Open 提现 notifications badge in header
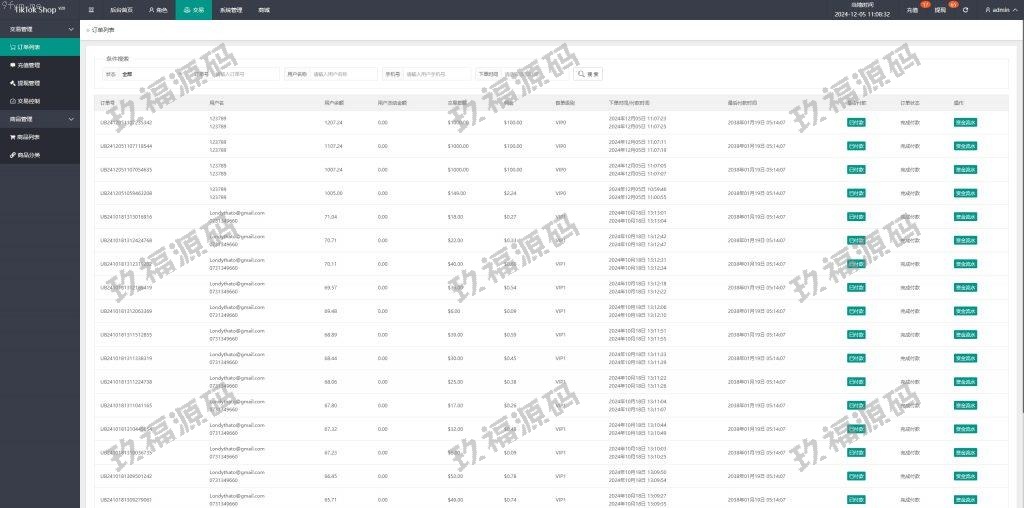Image resolution: width=1024 pixels, height=508 pixels. [940, 10]
